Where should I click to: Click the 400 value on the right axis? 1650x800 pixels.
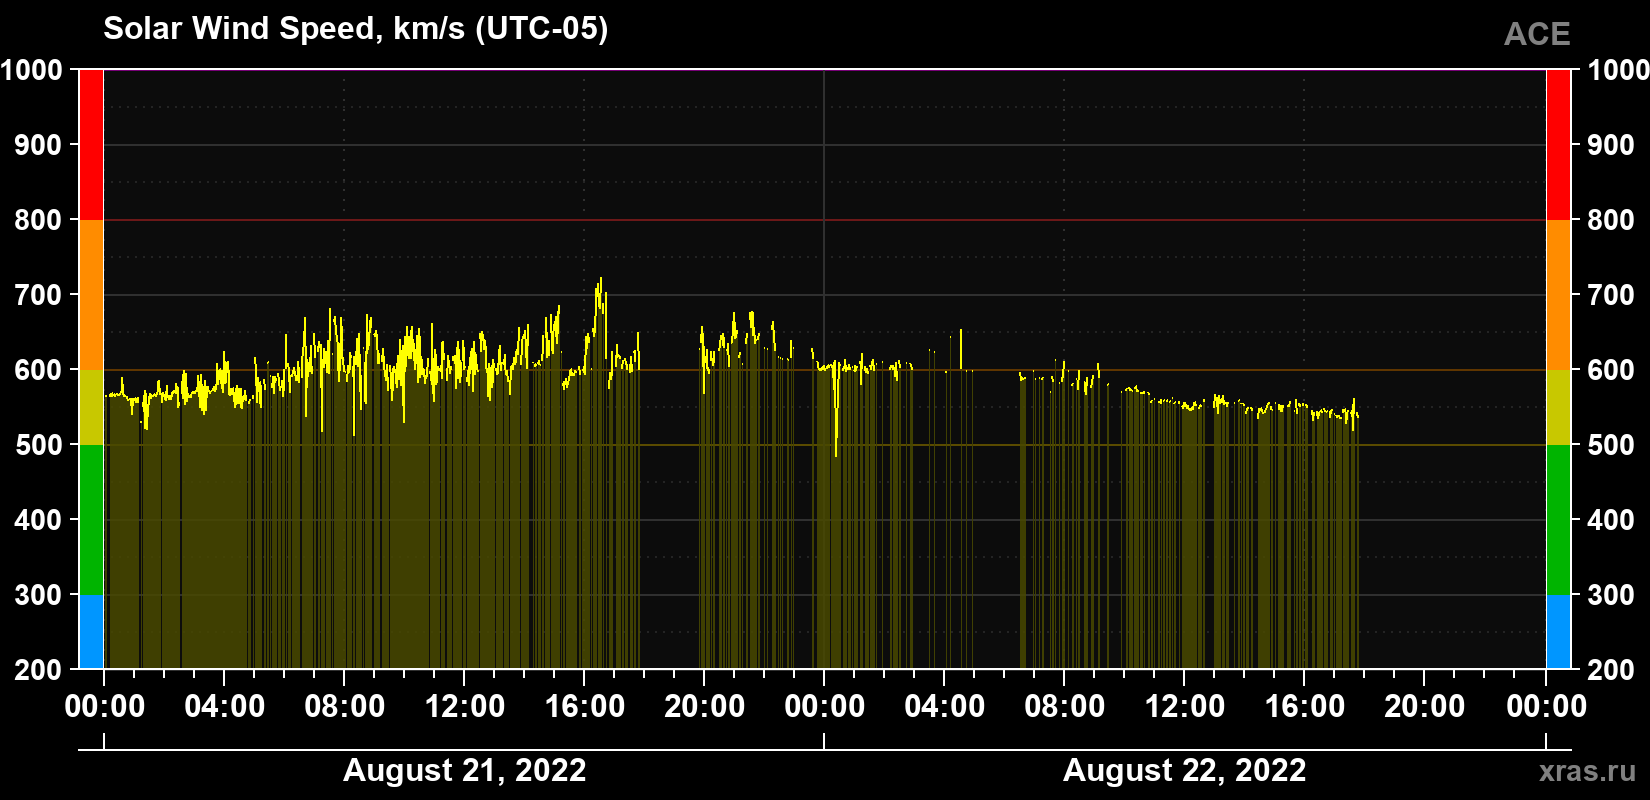coord(1611,520)
